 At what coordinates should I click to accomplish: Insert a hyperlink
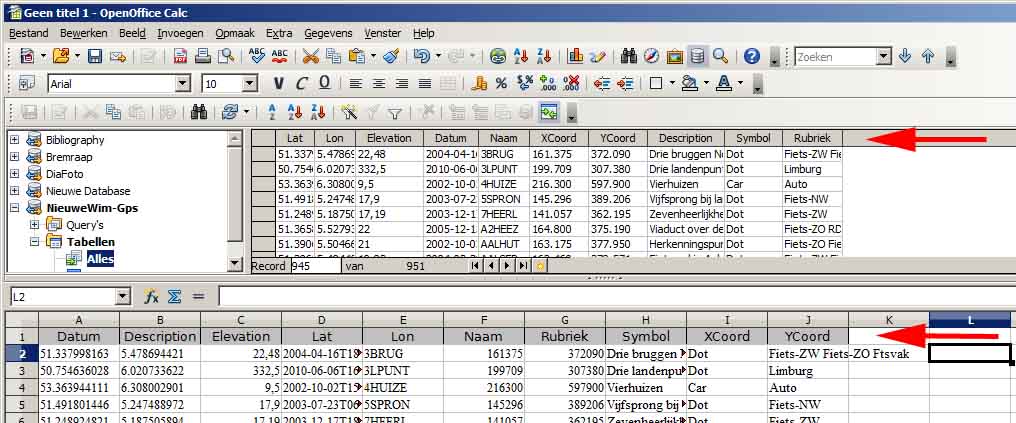498,56
